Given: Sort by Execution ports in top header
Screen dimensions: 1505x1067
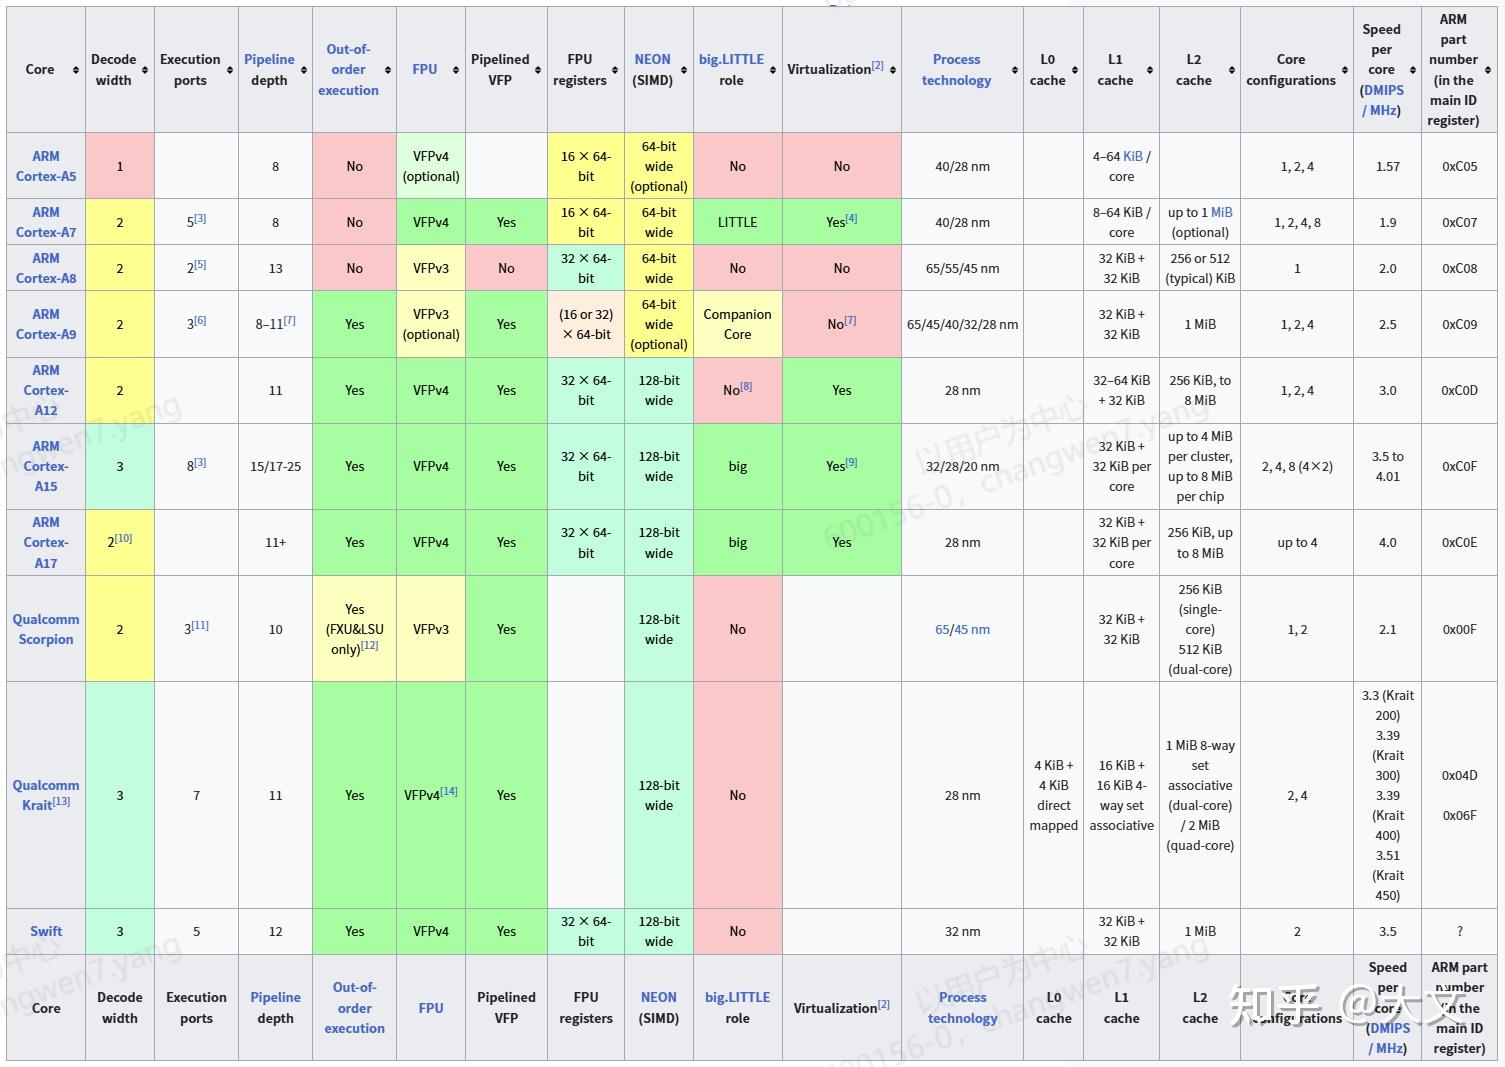Looking at the screenshot, I should click(x=232, y=70).
